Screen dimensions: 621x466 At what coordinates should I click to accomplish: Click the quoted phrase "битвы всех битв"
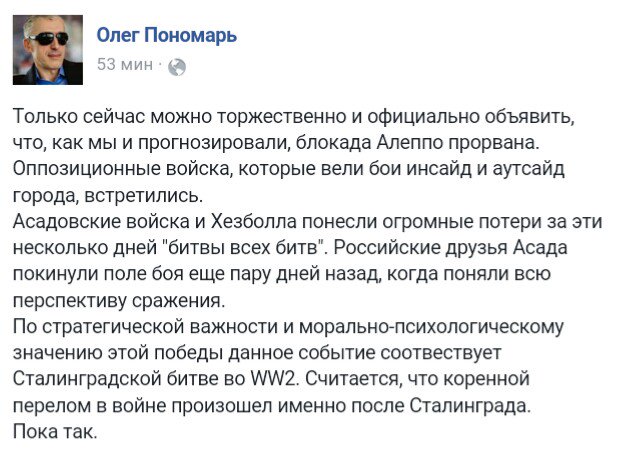point(244,248)
